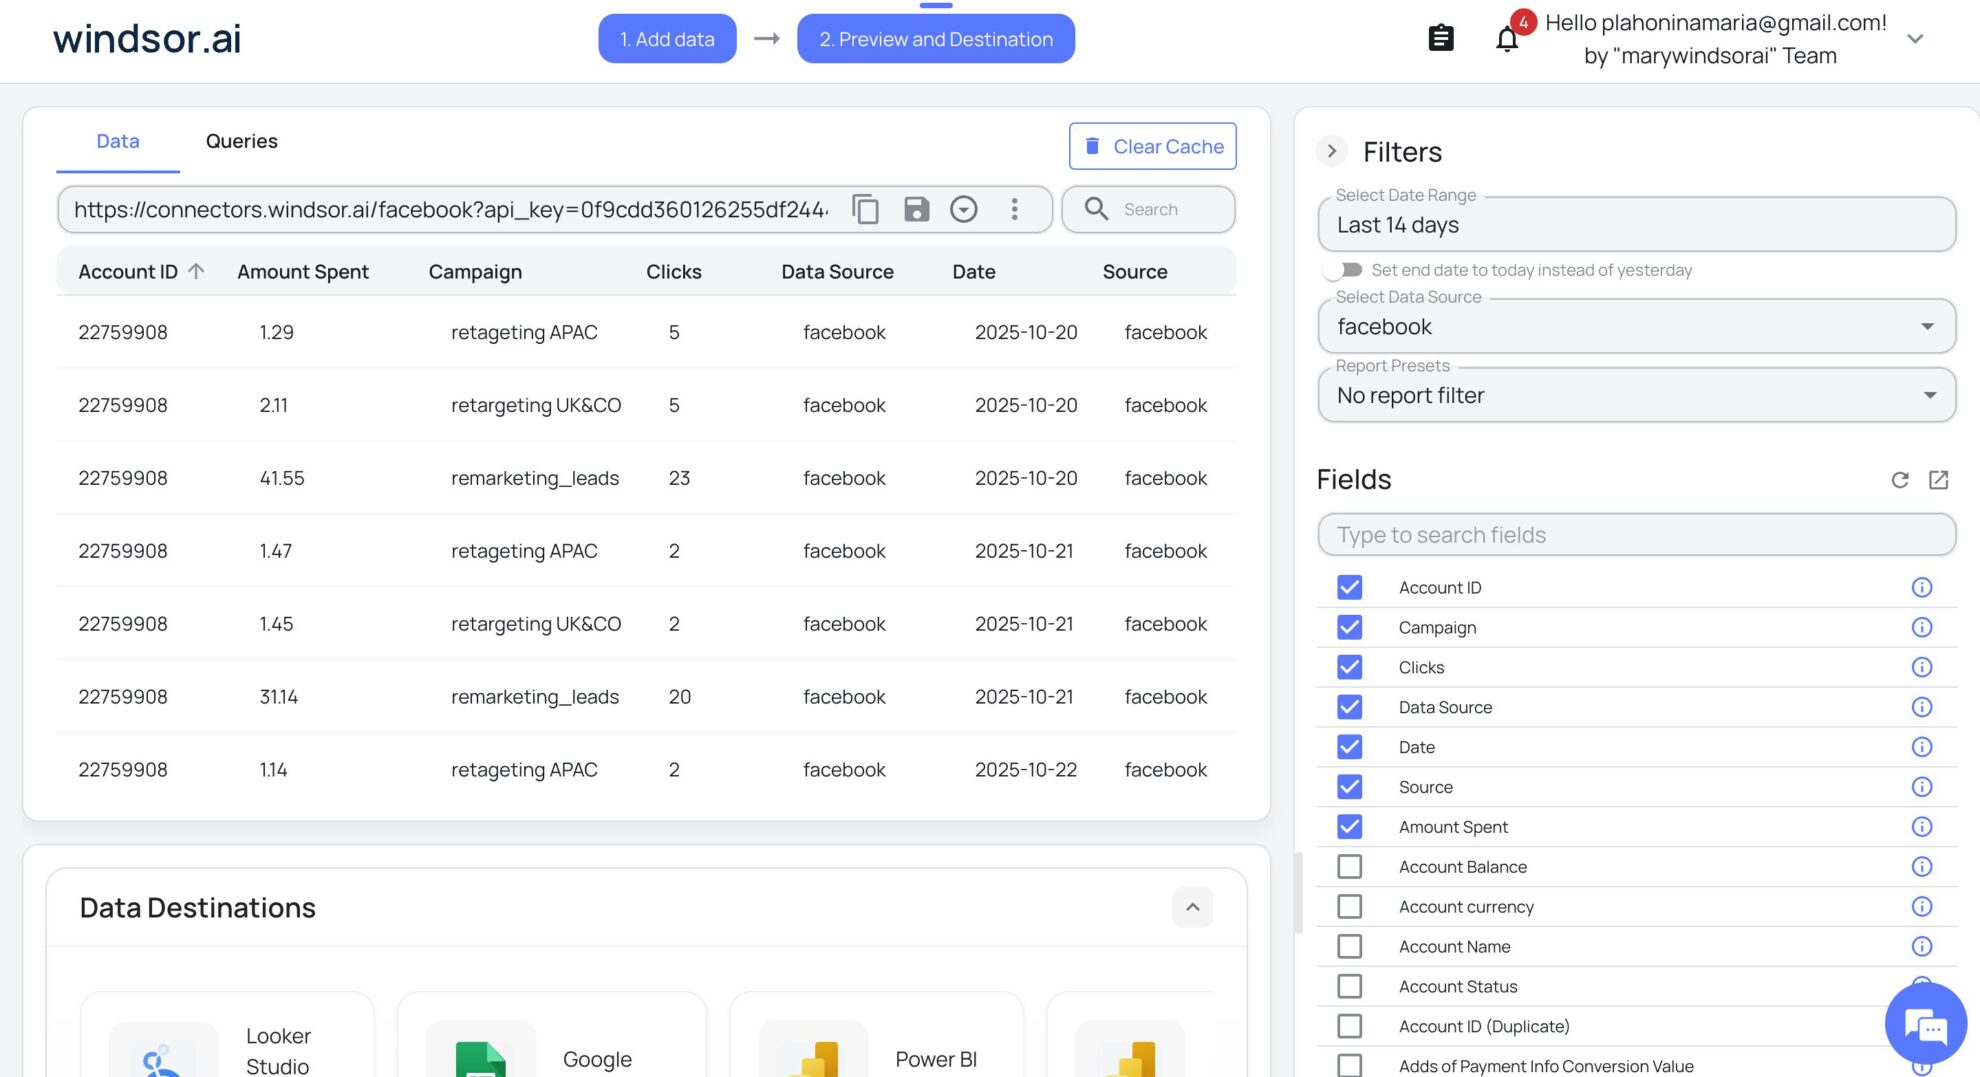
Task: Open the circled arrow dropdown beside URL
Action: pos(963,209)
